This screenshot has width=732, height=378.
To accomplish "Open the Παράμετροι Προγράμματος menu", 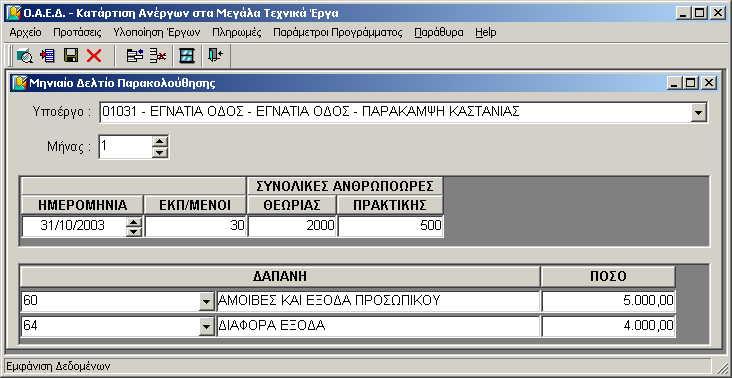I will 338,33.
